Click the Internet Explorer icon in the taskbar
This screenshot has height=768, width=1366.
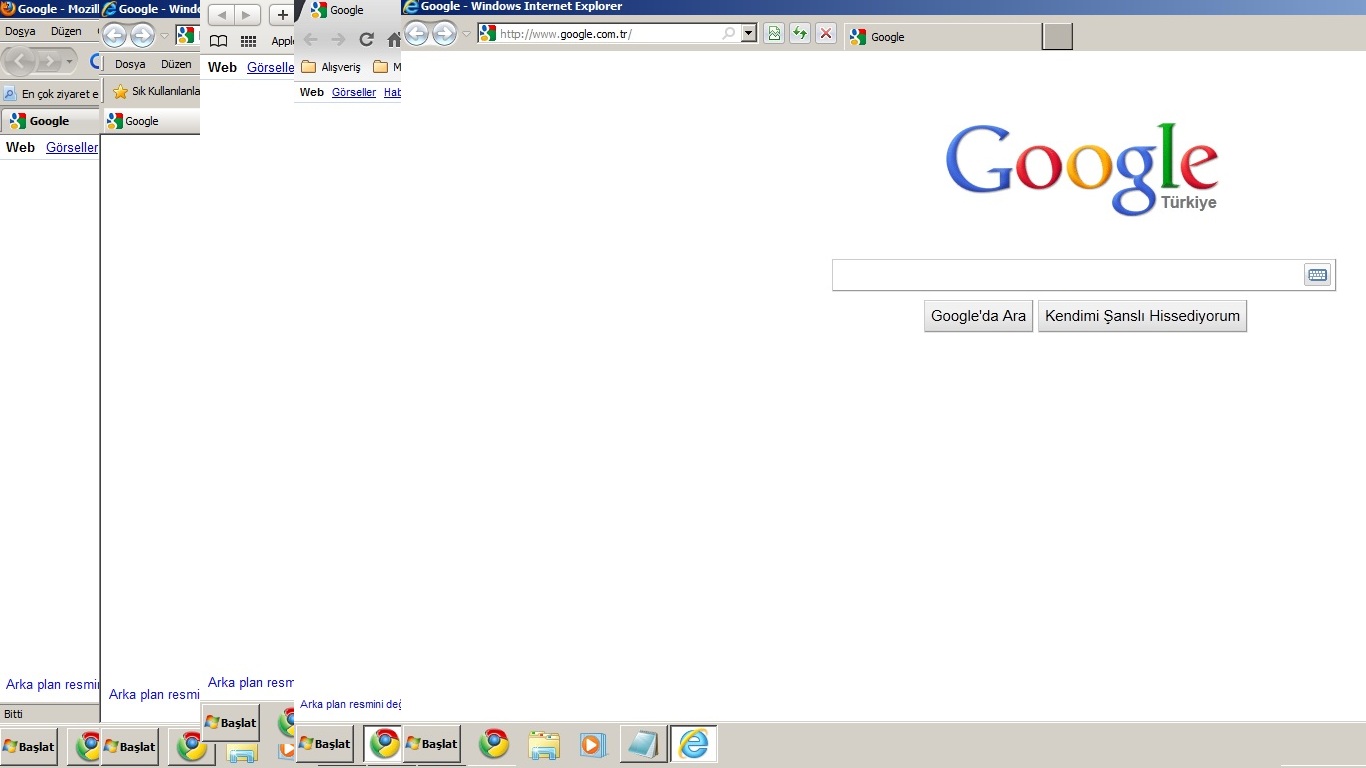[694, 743]
